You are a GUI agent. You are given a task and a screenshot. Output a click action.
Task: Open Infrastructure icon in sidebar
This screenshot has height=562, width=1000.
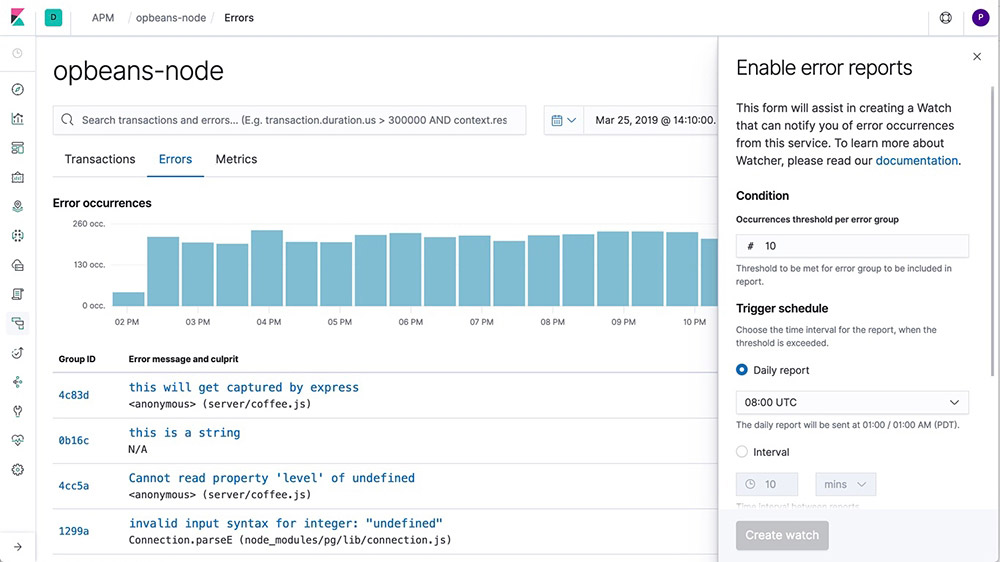coord(17,265)
